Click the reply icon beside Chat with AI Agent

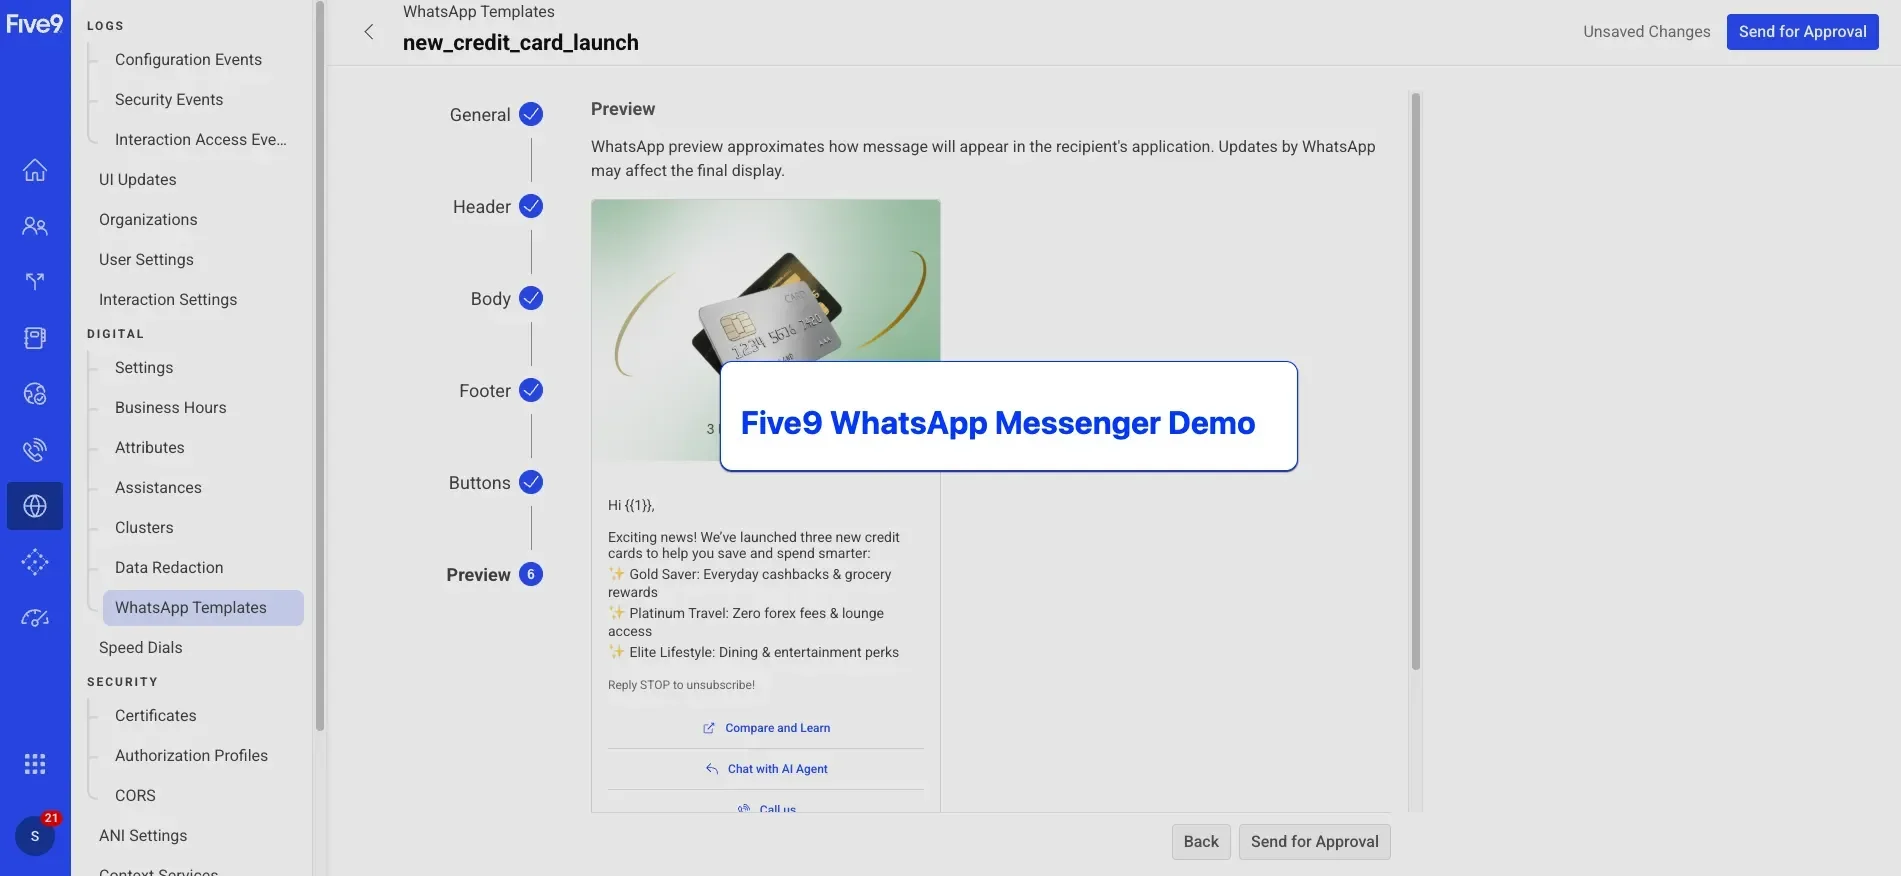click(x=712, y=769)
